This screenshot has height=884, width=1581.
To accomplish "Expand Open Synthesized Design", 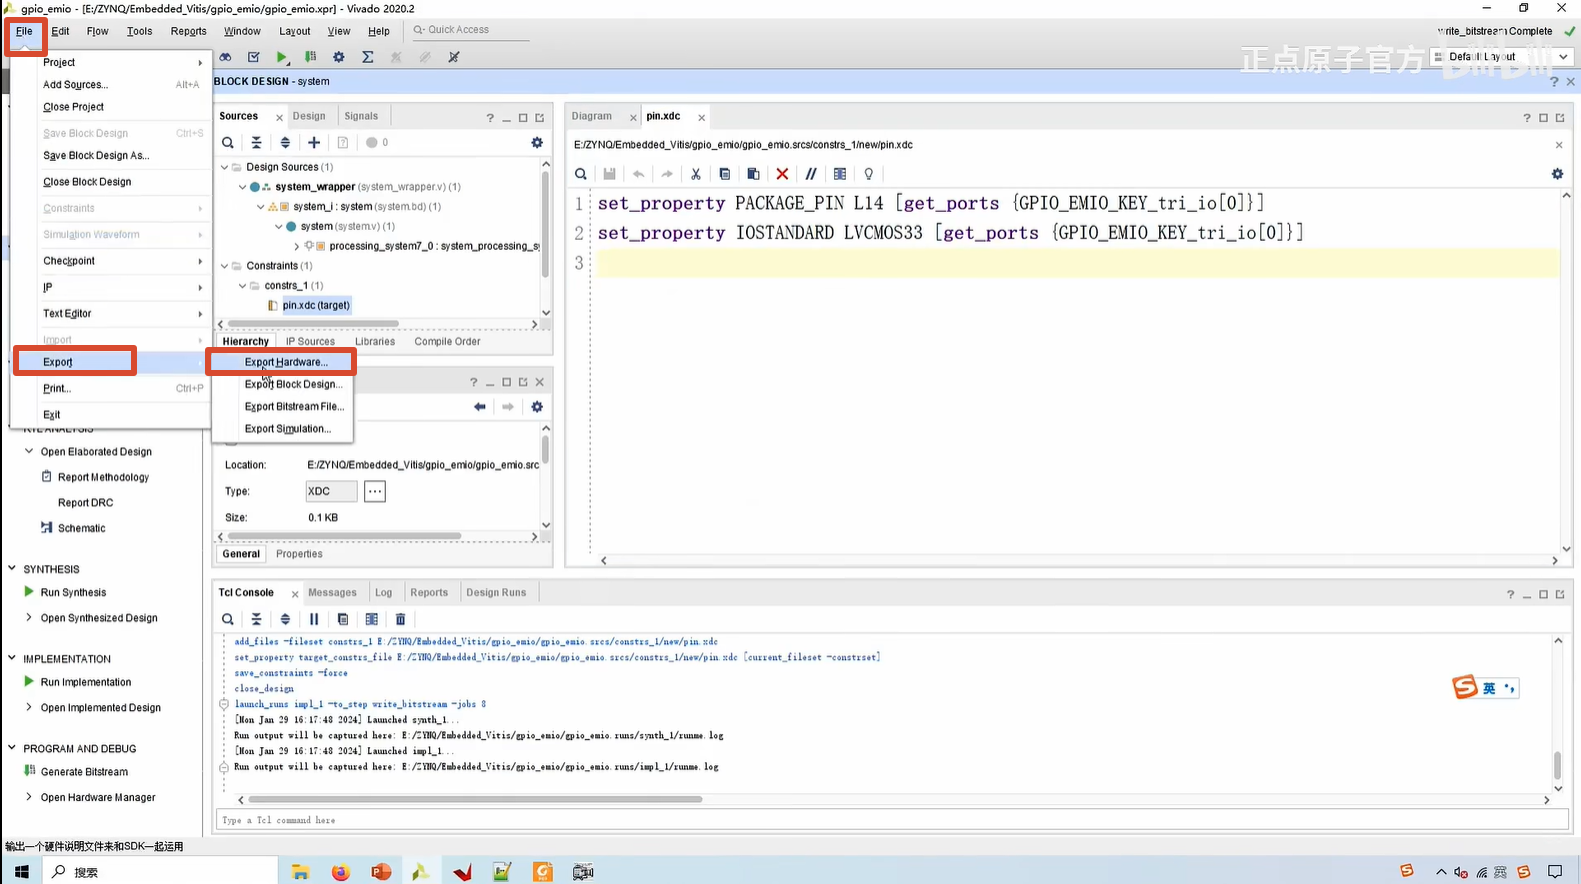I will [x=29, y=618].
